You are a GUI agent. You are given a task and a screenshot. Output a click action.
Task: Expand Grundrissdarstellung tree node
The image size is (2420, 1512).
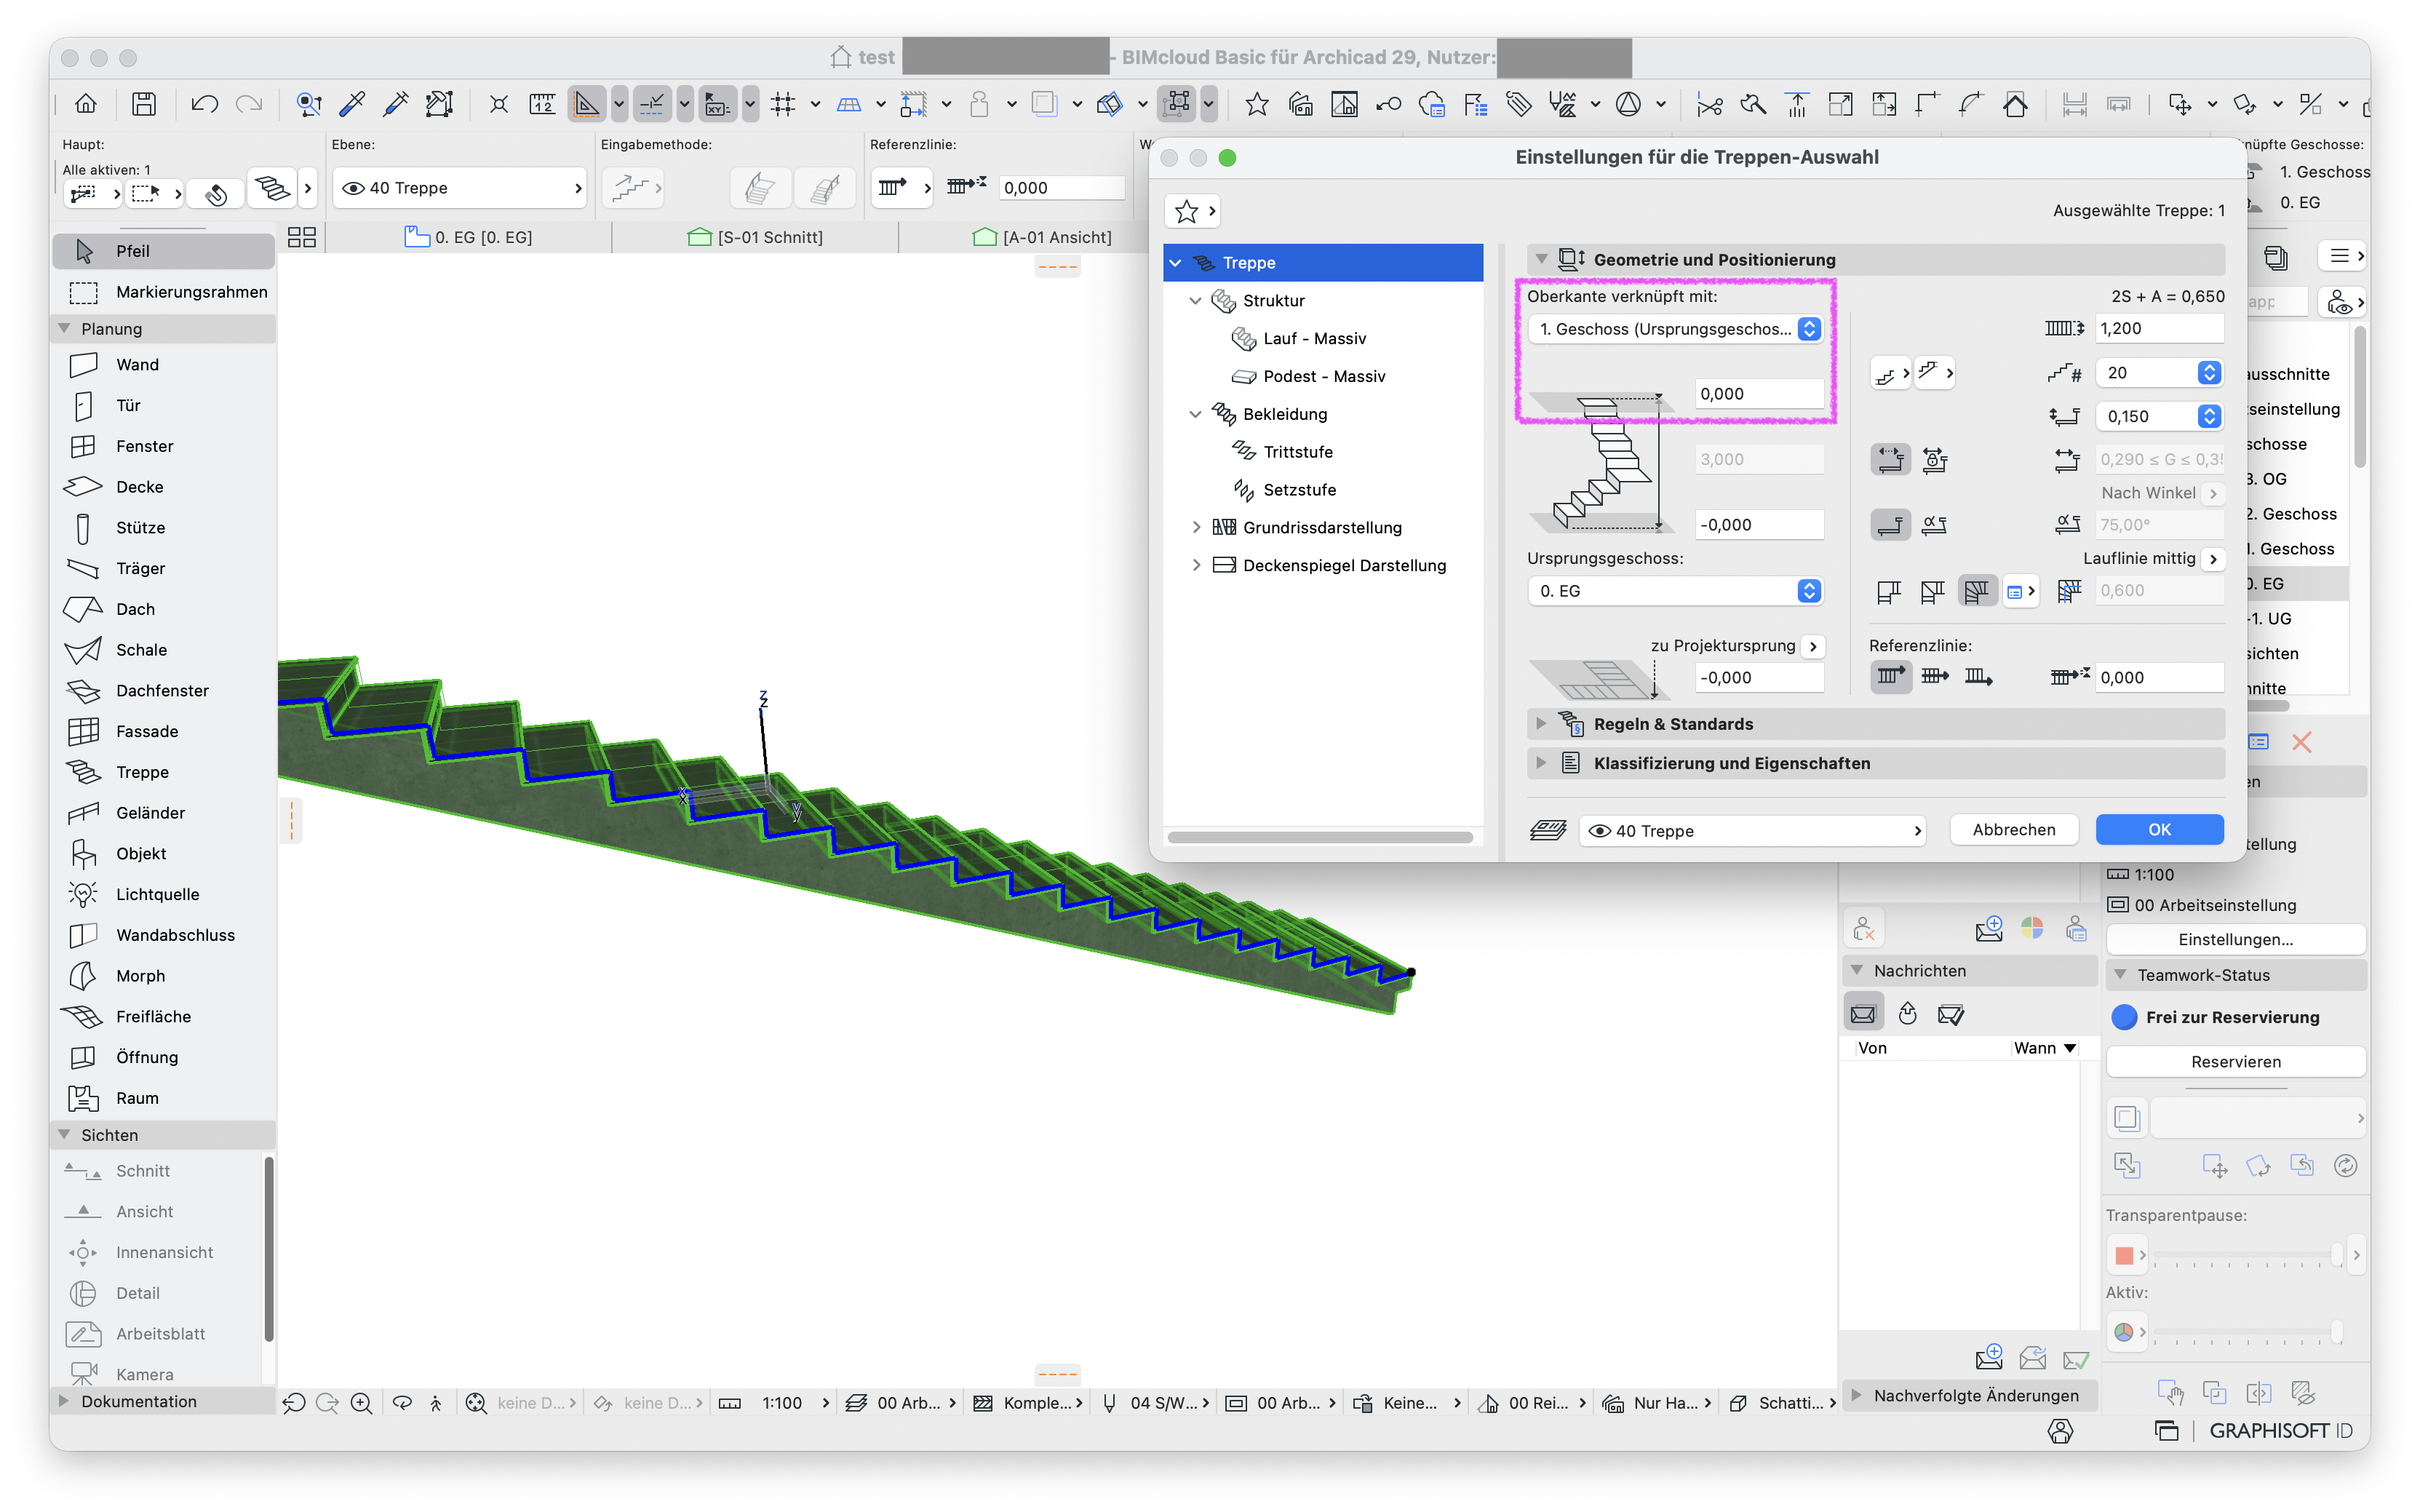(x=1196, y=528)
